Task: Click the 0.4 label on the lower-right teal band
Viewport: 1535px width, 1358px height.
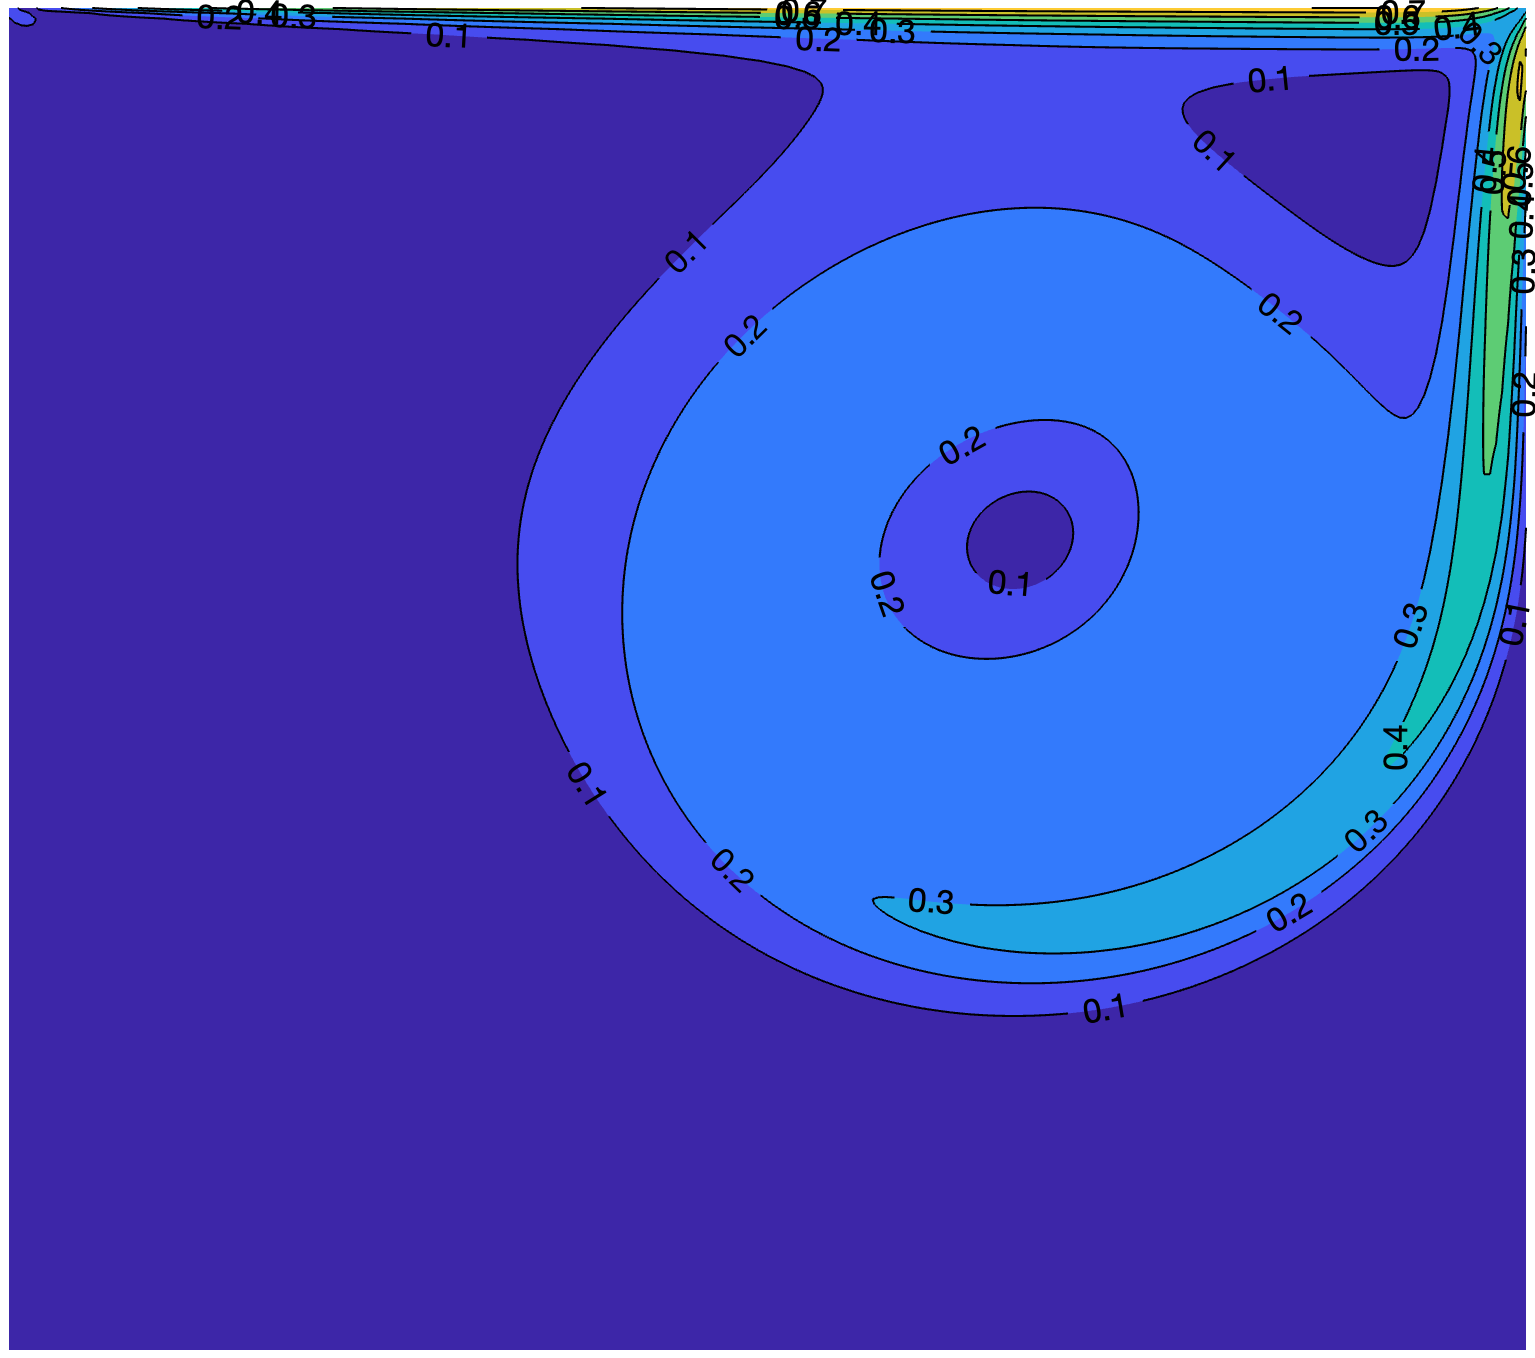Action: (x=1397, y=747)
